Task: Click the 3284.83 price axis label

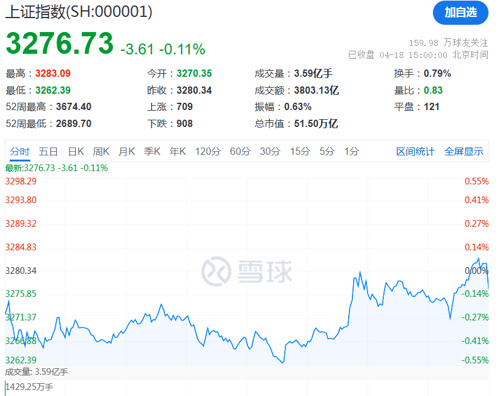Action: (x=21, y=247)
